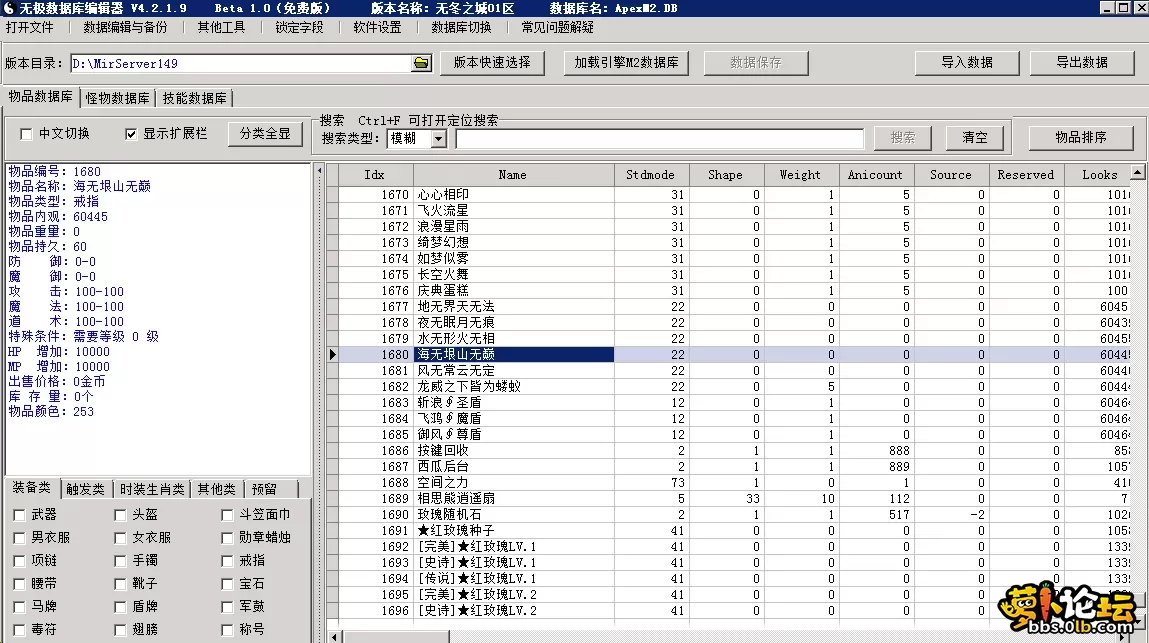
Task: Click the 物品排序 button
Action: pos(1081,138)
